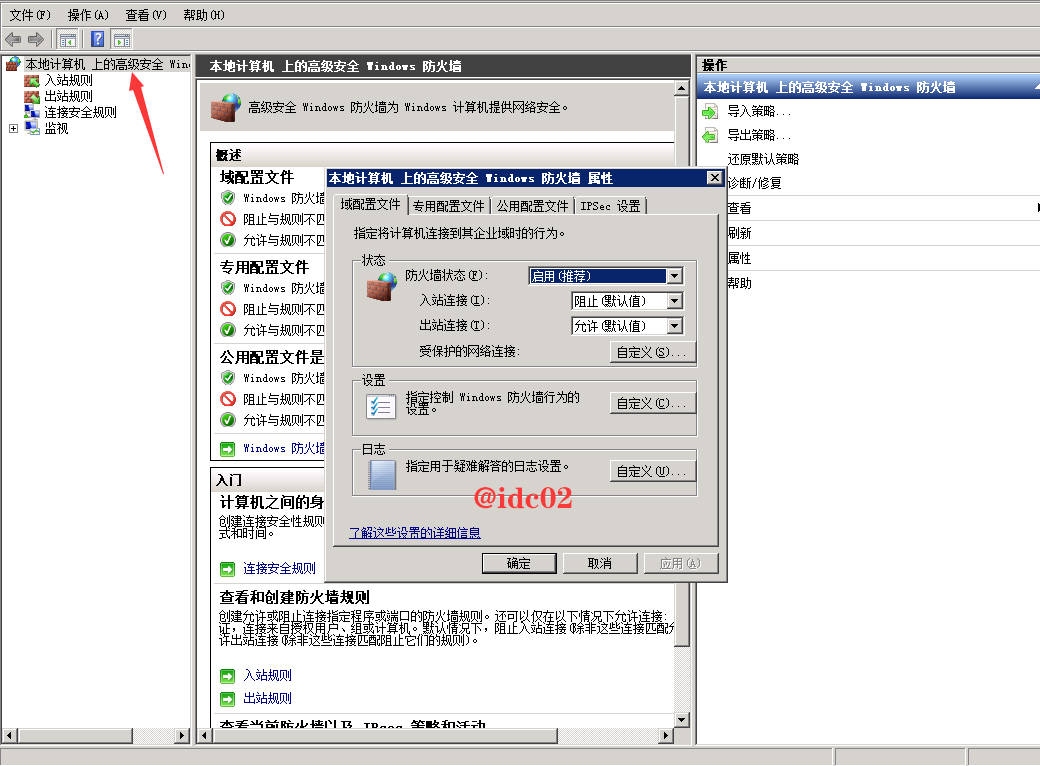Click the center pane scrollbar down arrow
The height and width of the screenshot is (766, 1040).
[x=682, y=719]
